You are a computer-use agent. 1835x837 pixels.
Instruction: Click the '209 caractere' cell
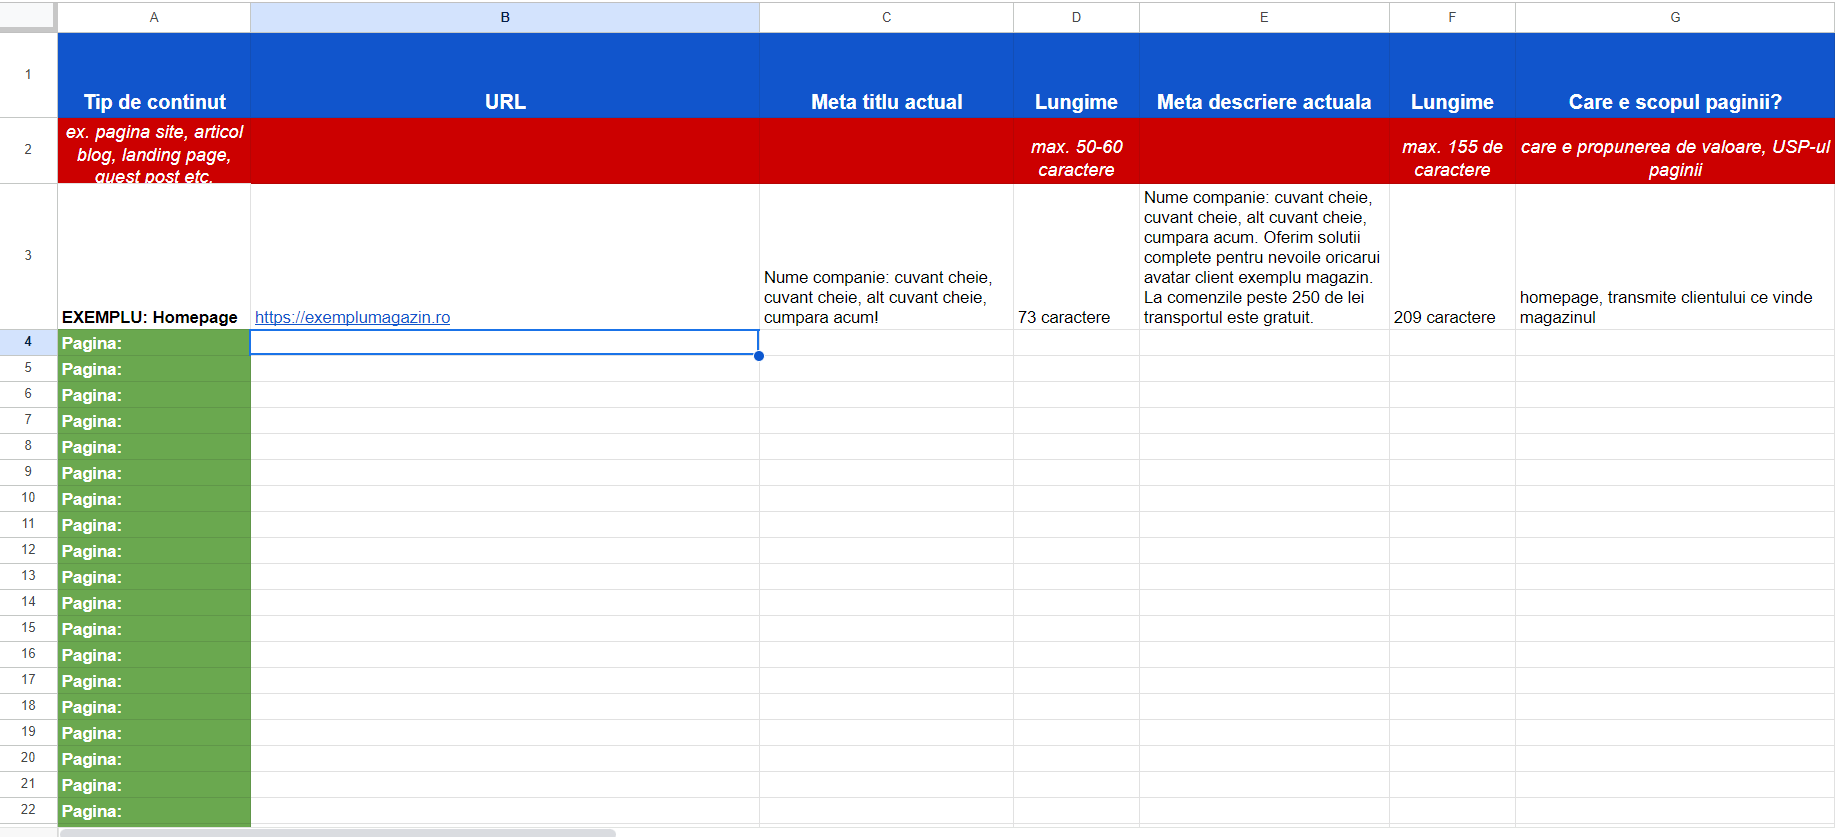[x=1452, y=257]
